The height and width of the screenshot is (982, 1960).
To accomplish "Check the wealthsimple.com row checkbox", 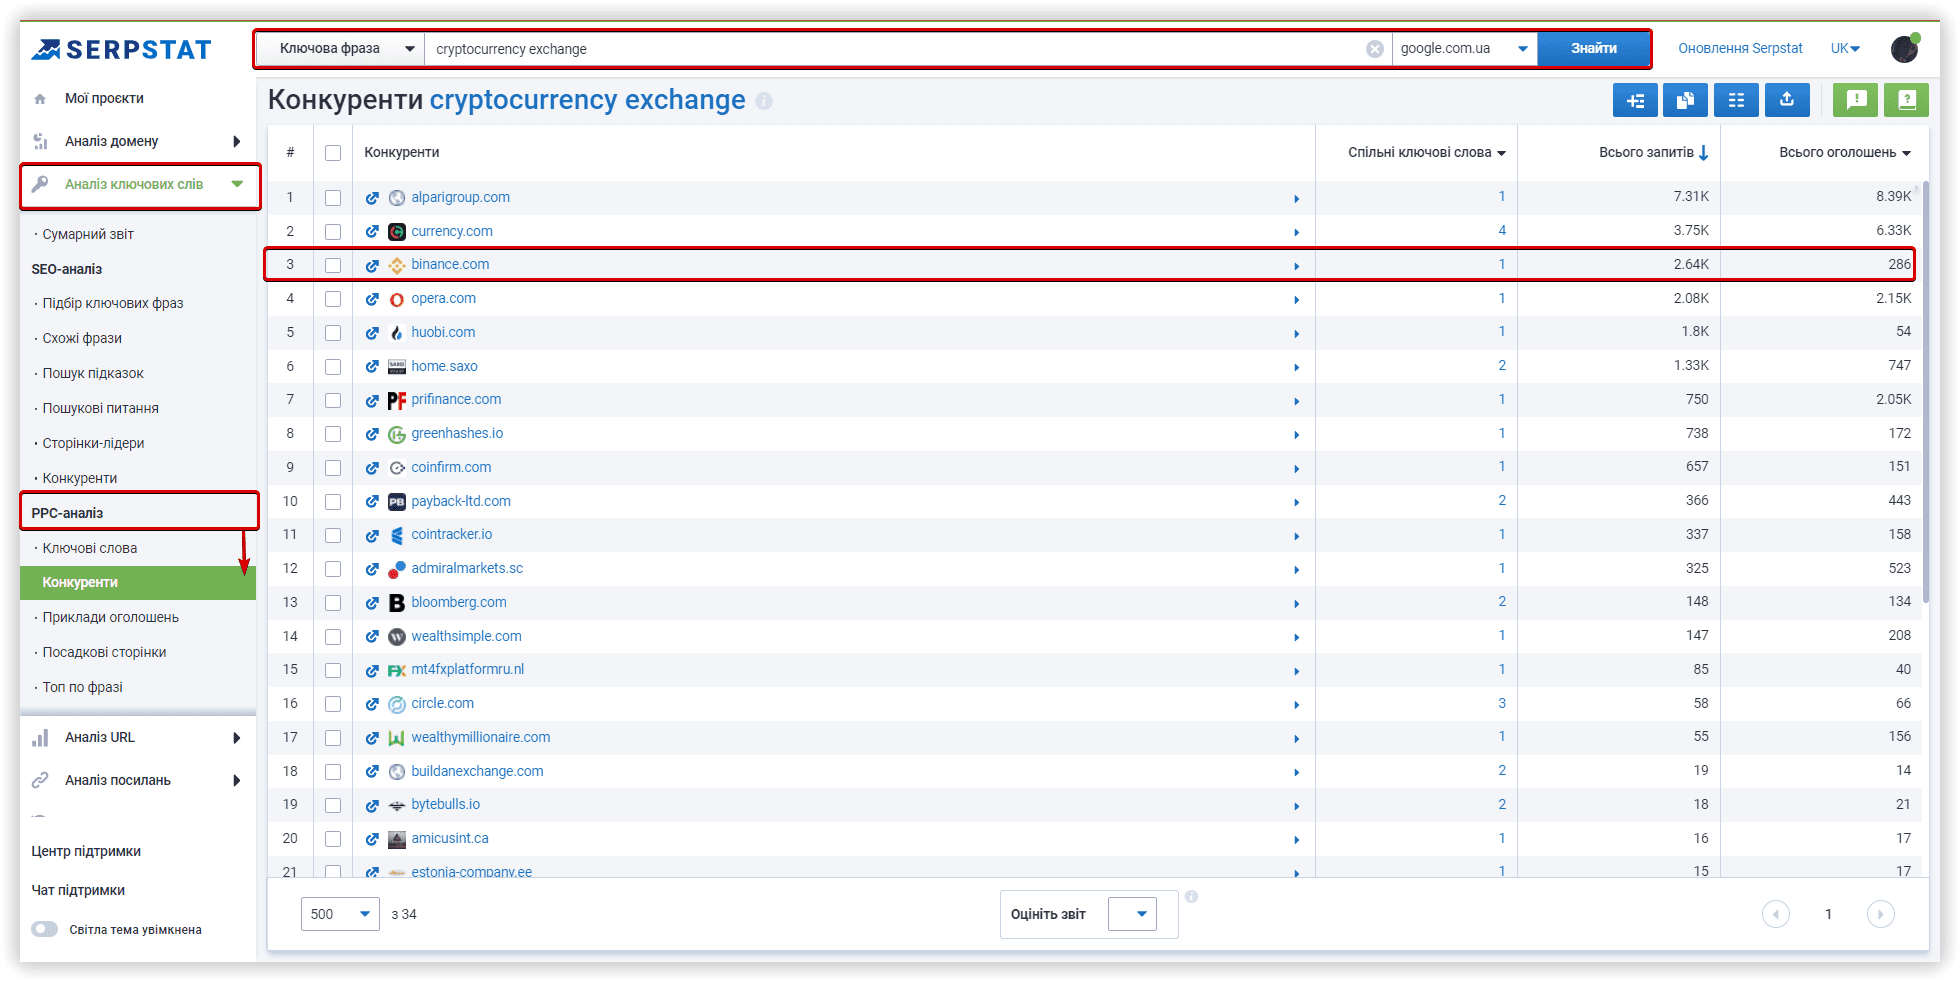I will (333, 637).
